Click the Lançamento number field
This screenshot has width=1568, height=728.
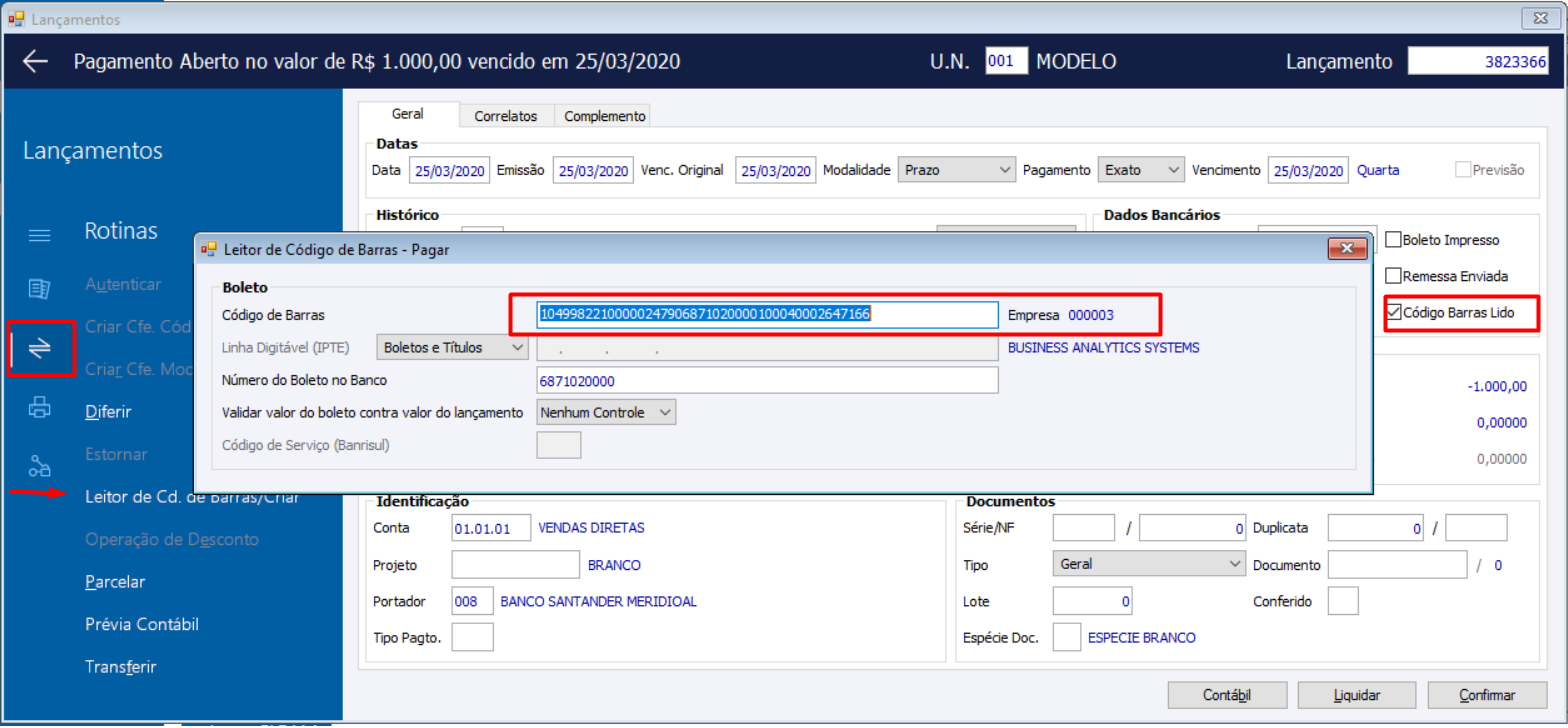[1479, 61]
